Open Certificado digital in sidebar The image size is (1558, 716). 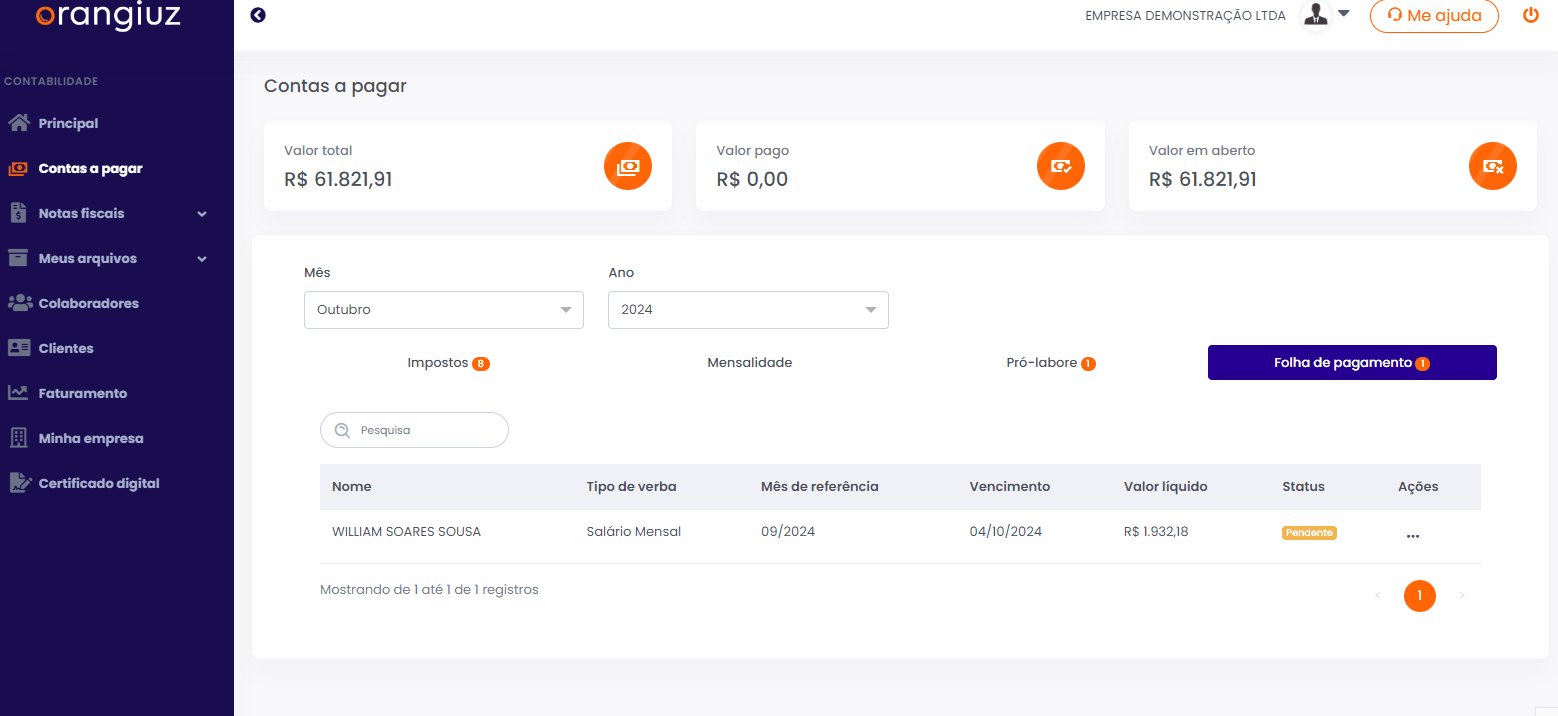pyautogui.click(x=99, y=483)
